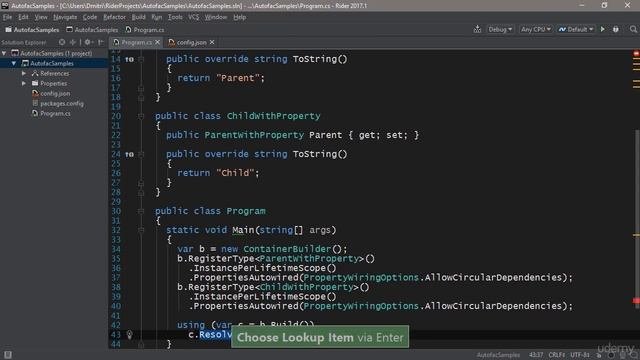
Task: Open the VCS menu
Action: (193, 17)
